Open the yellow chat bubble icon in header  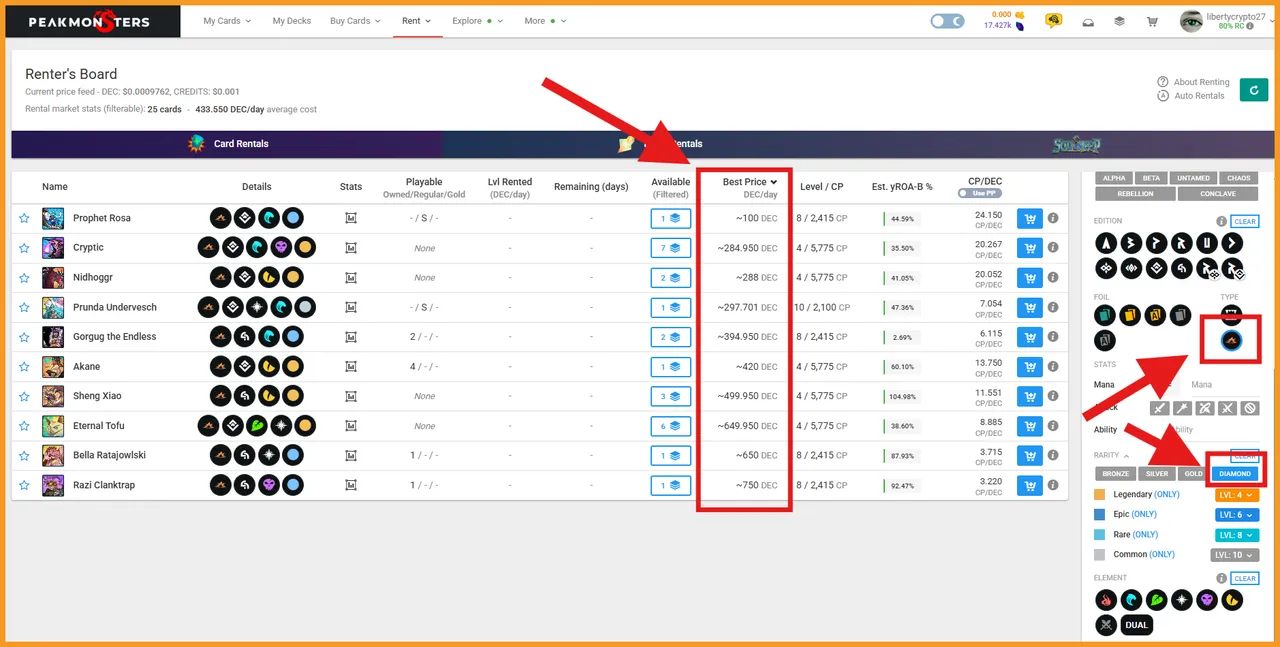click(x=1053, y=21)
